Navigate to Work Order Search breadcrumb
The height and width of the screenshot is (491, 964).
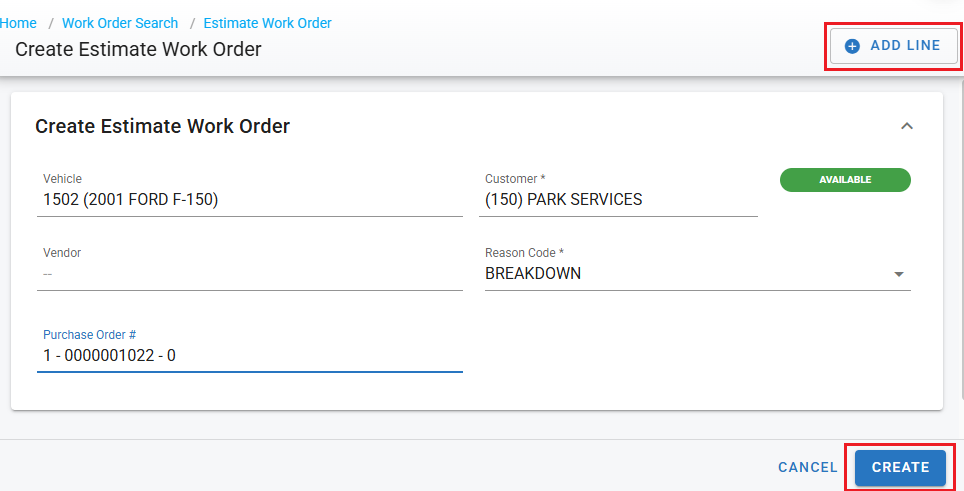(120, 23)
